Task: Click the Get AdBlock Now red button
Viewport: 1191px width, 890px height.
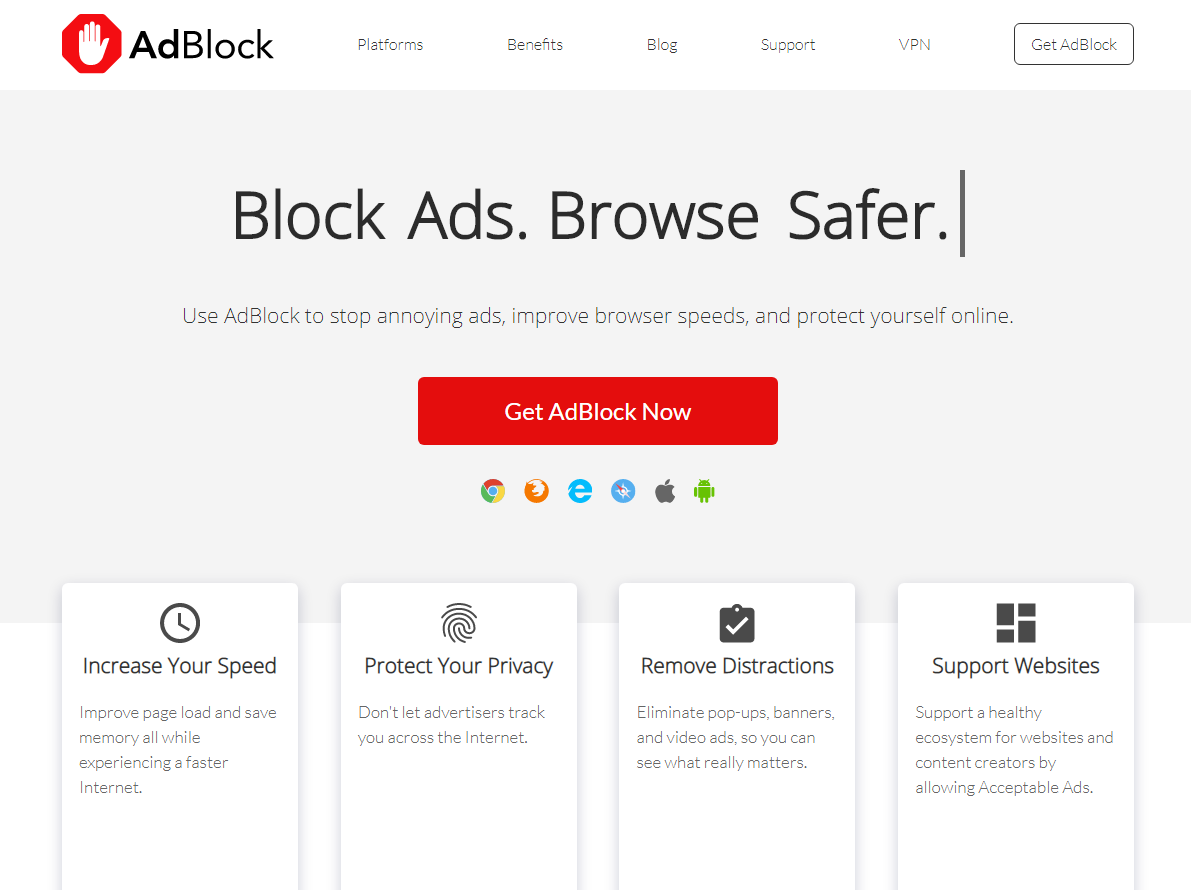Action: click(x=597, y=411)
